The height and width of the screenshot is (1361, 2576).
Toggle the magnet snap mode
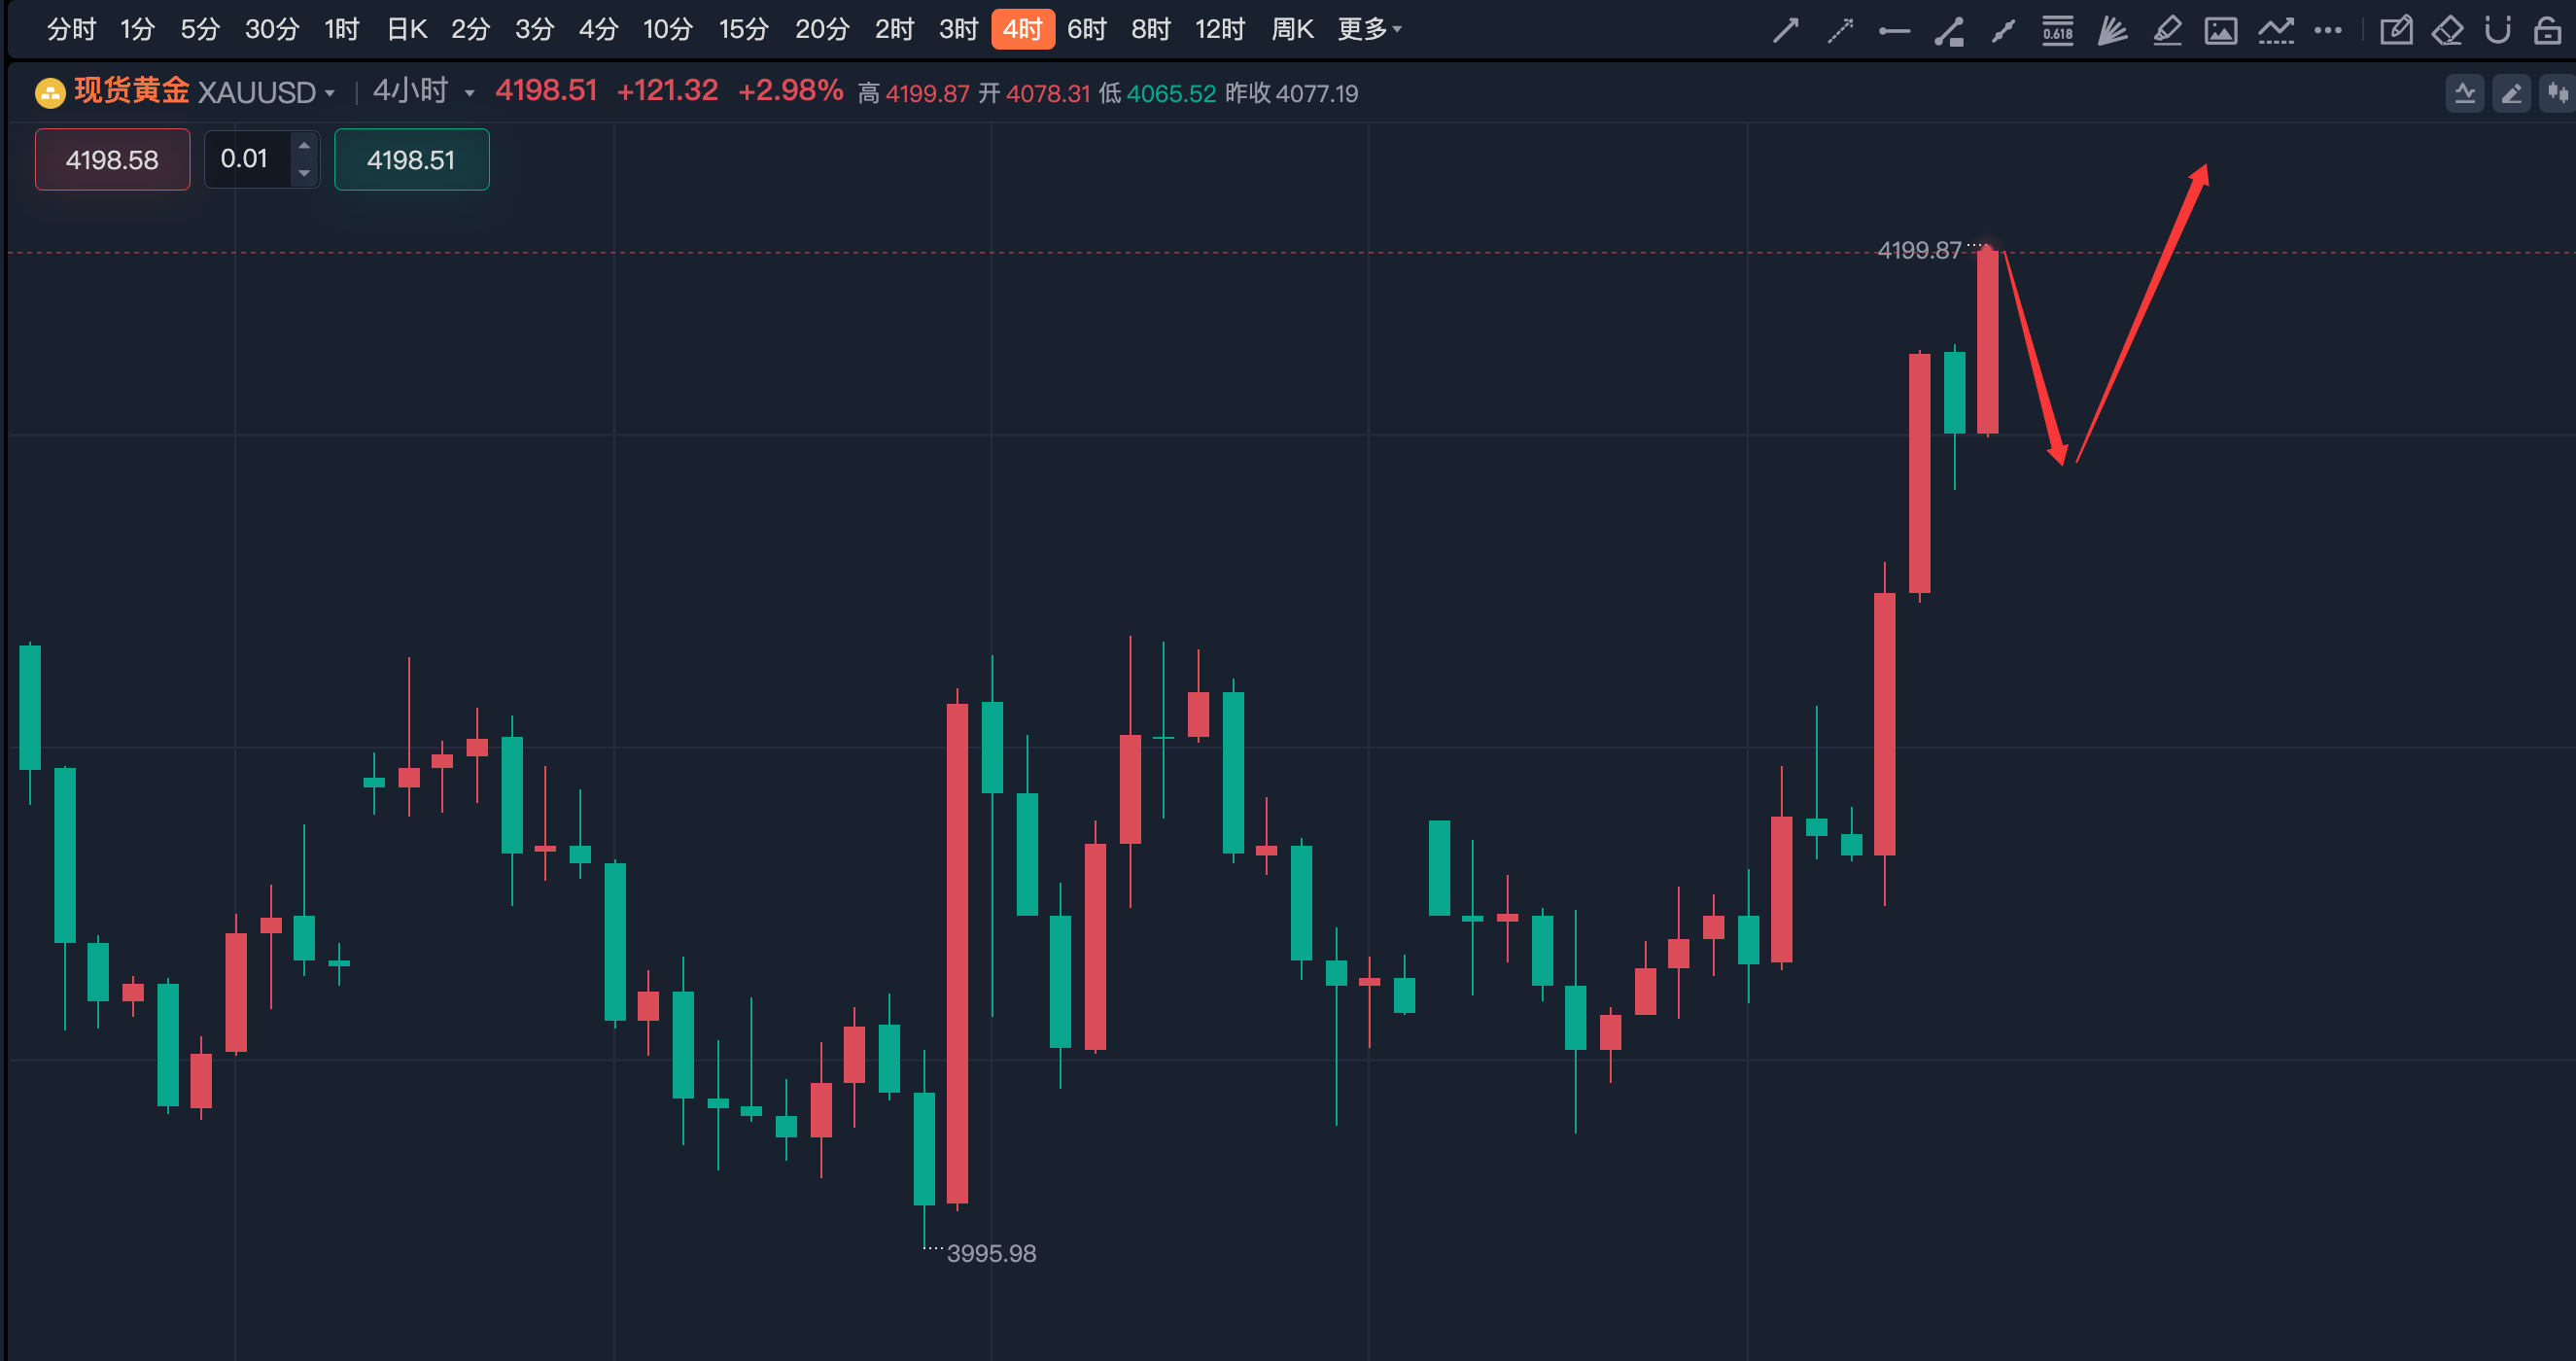point(2497,31)
